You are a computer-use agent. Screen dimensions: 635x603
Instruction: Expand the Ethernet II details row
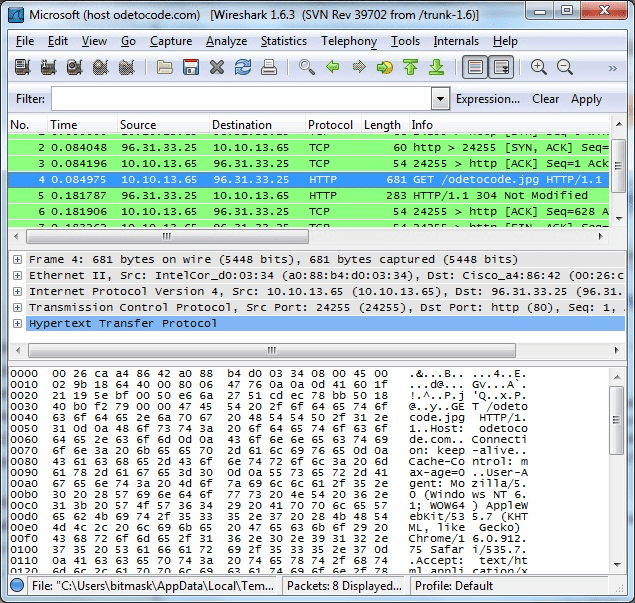[x=18, y=275]
